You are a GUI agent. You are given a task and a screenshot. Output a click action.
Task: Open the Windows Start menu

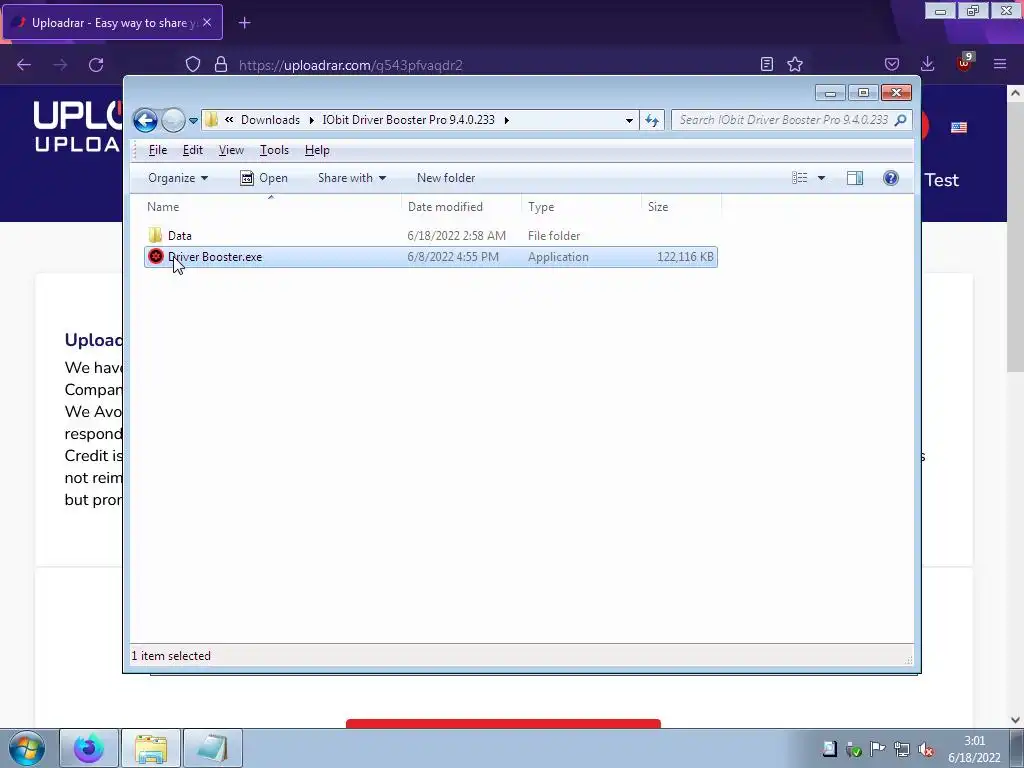(27, 748)
